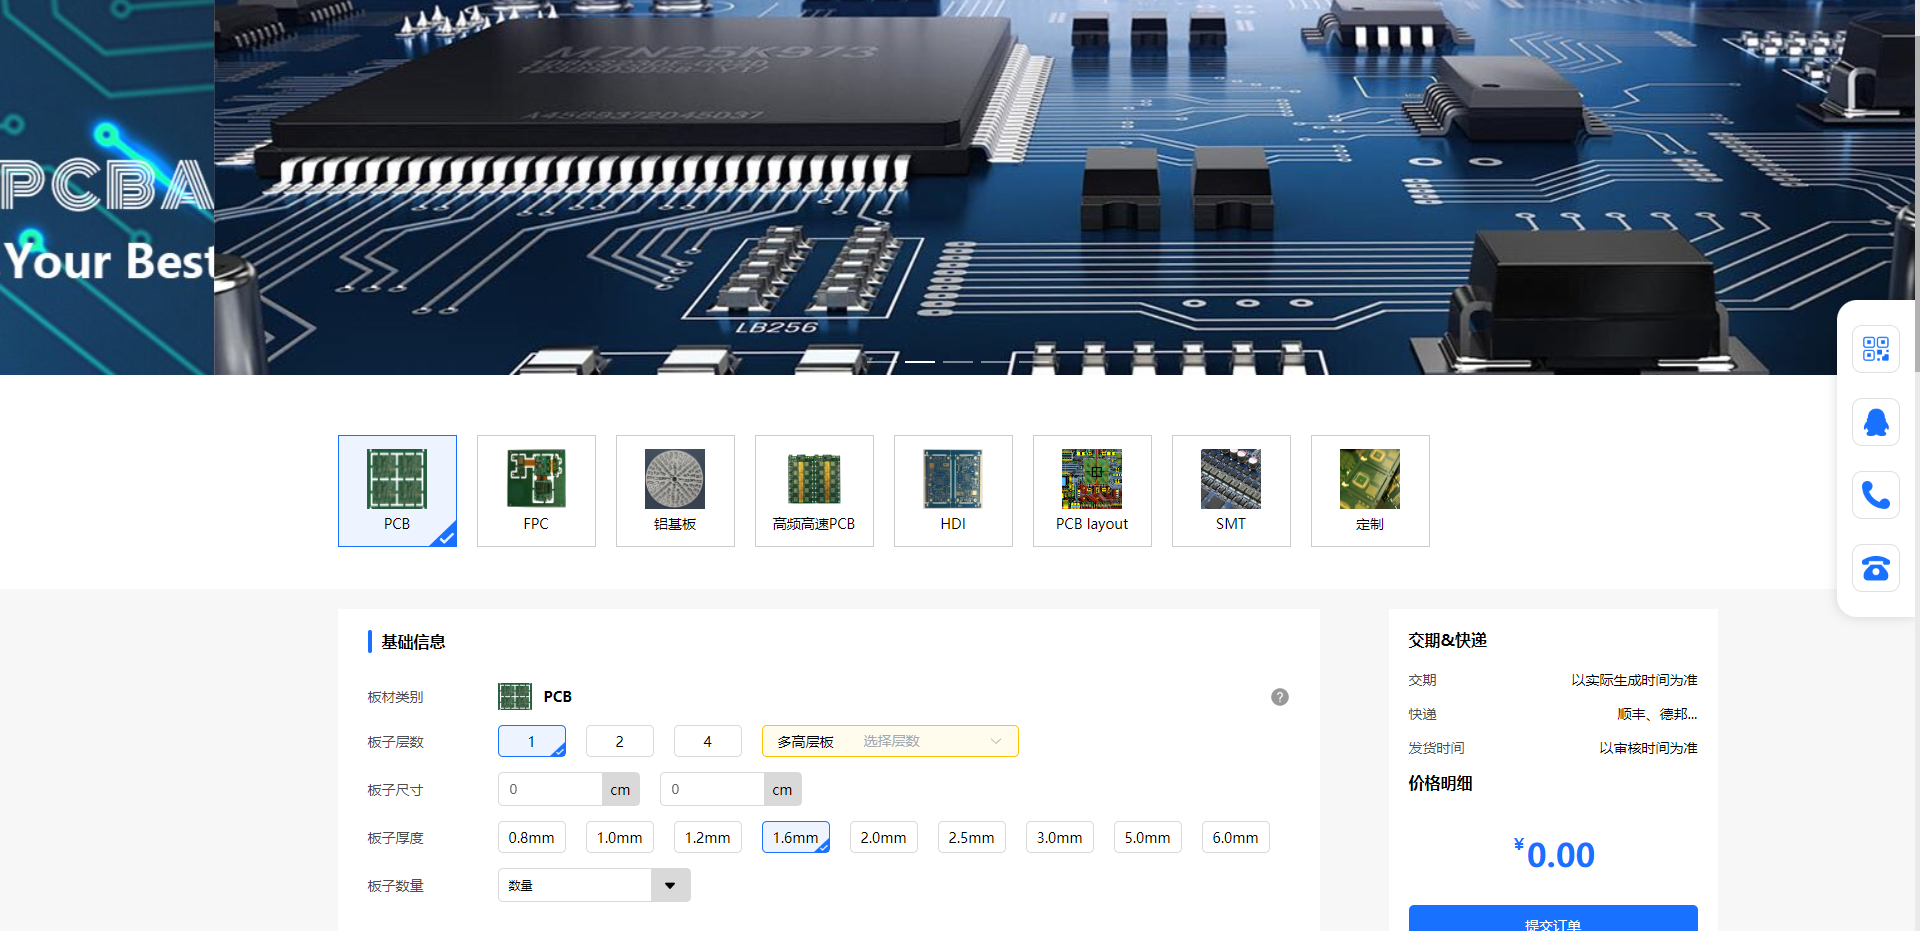Select the FPC product category
Image resolution: width=1920 pixels, height=931 pixels.
tap(536, 491)
